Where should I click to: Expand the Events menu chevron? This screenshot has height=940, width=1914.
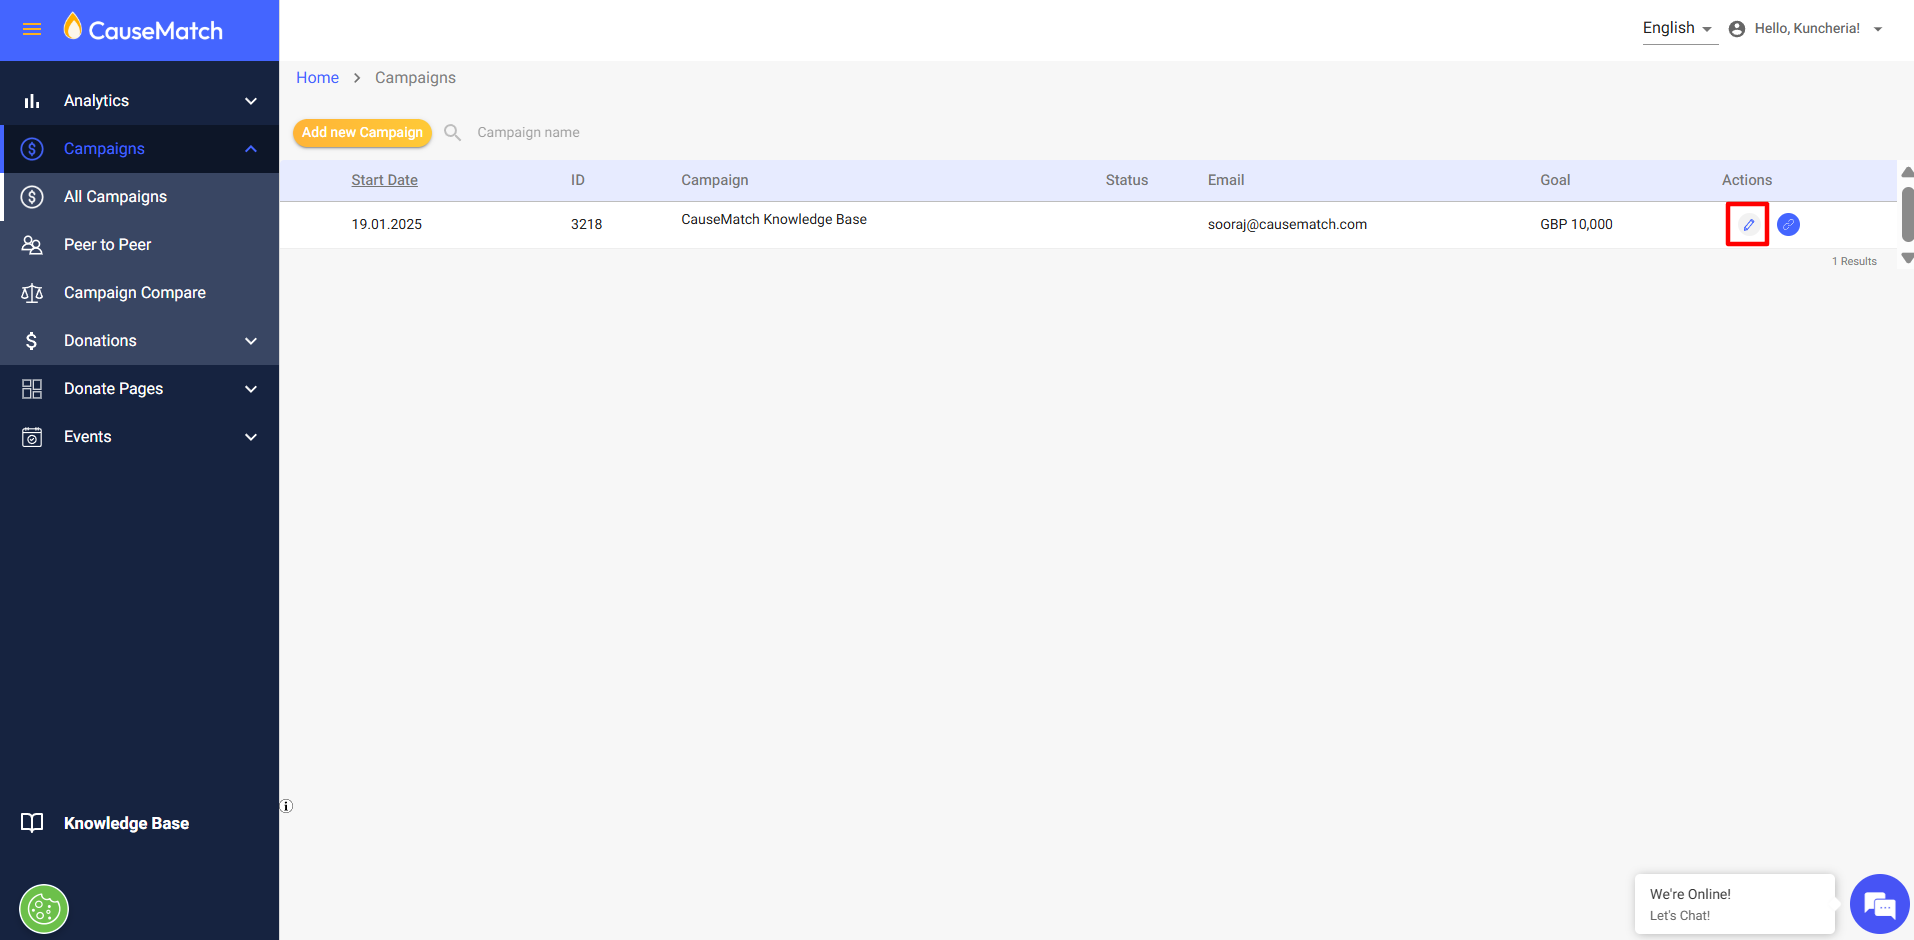click(251, 437)
